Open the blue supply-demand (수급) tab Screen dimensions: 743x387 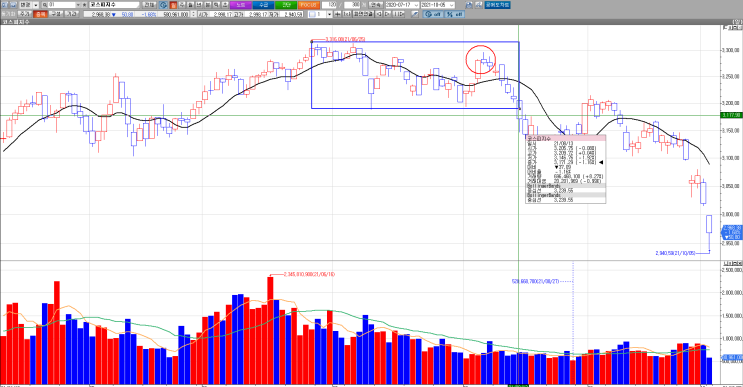point(263,5)
